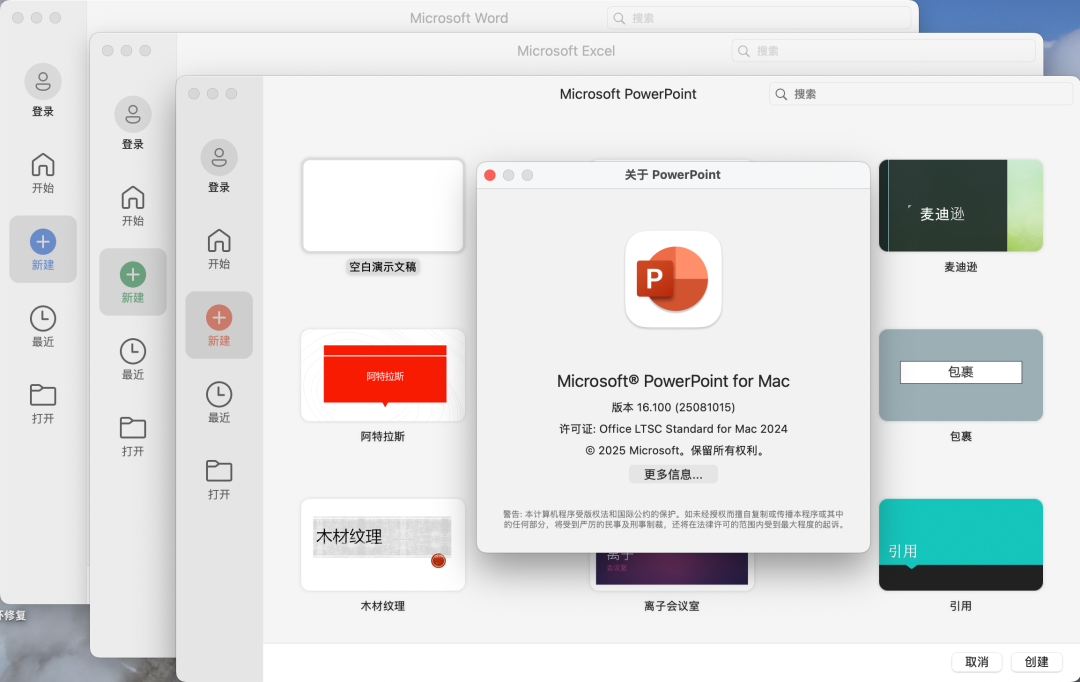Open the Home icon in Excel sidebar
This screenshot has height=682, width=1080.
(x=133, y=198)
